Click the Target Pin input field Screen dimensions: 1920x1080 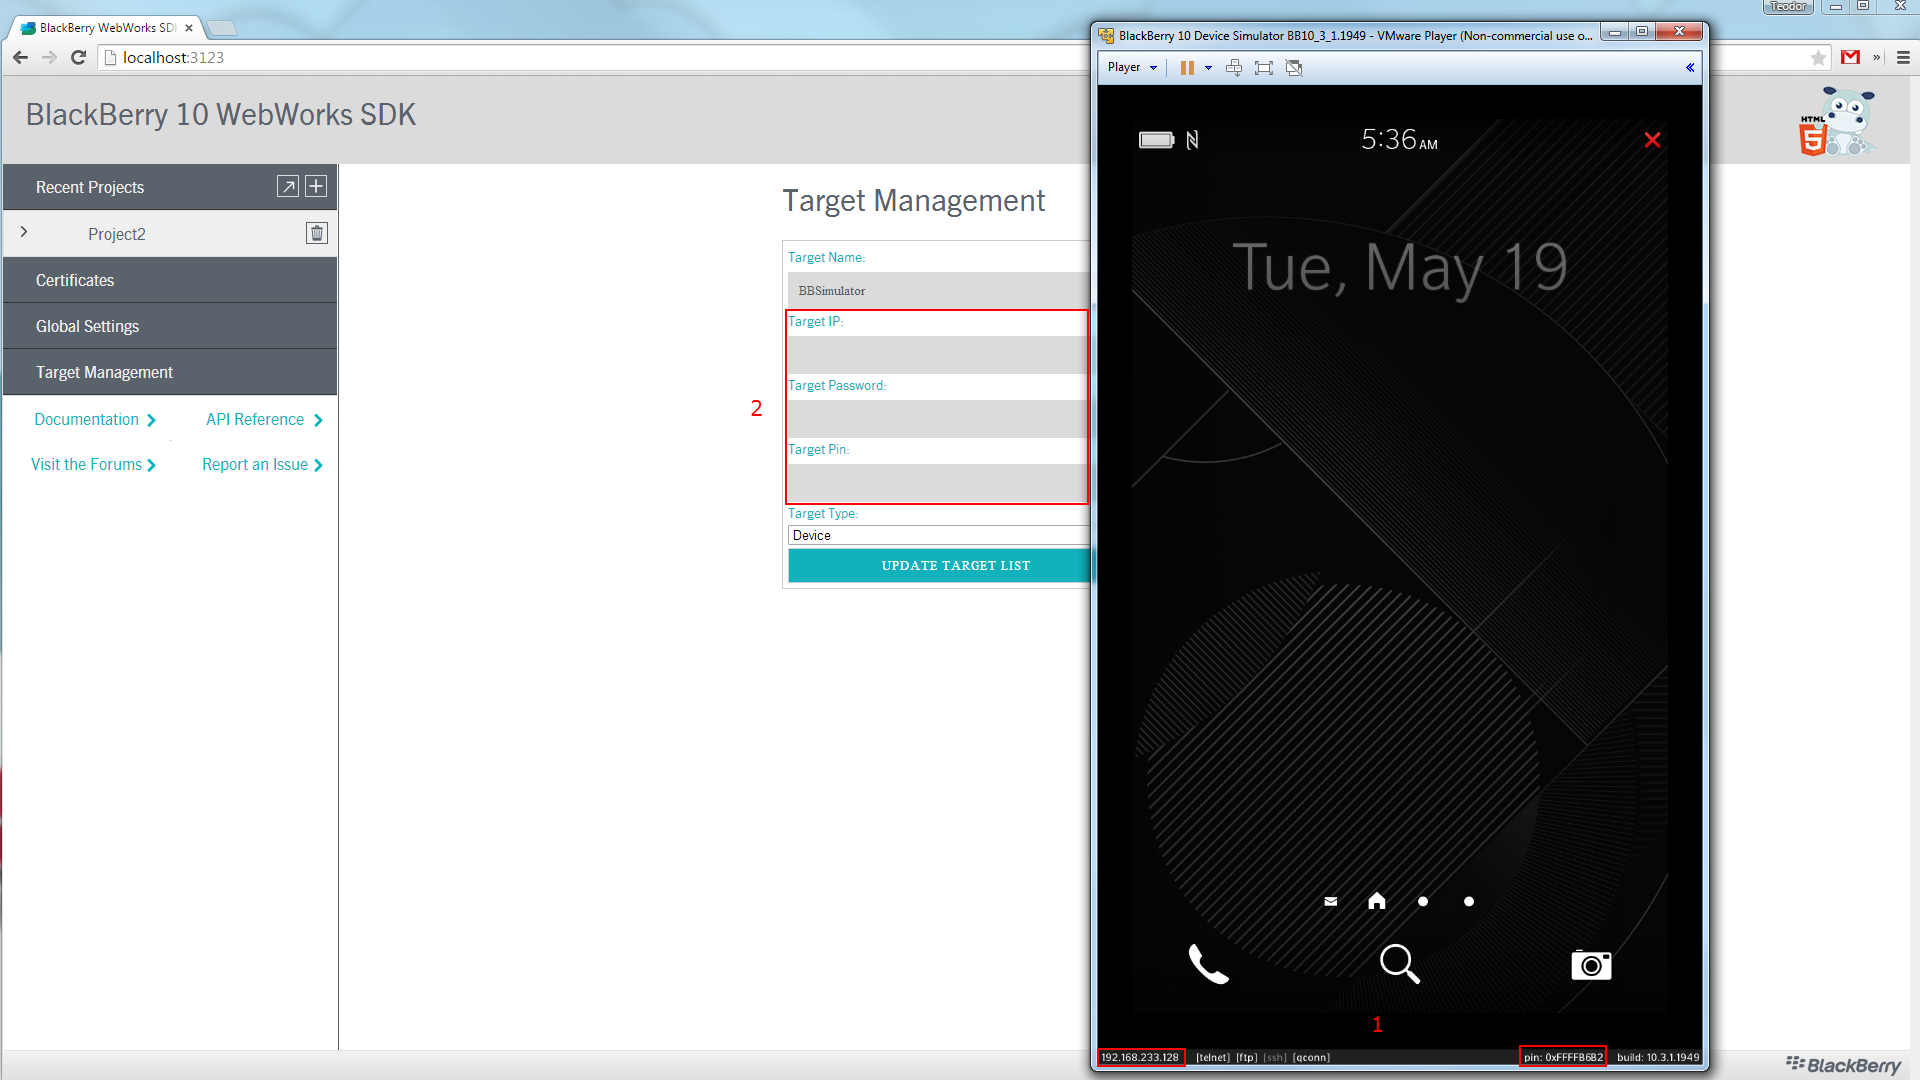point(938,483)
